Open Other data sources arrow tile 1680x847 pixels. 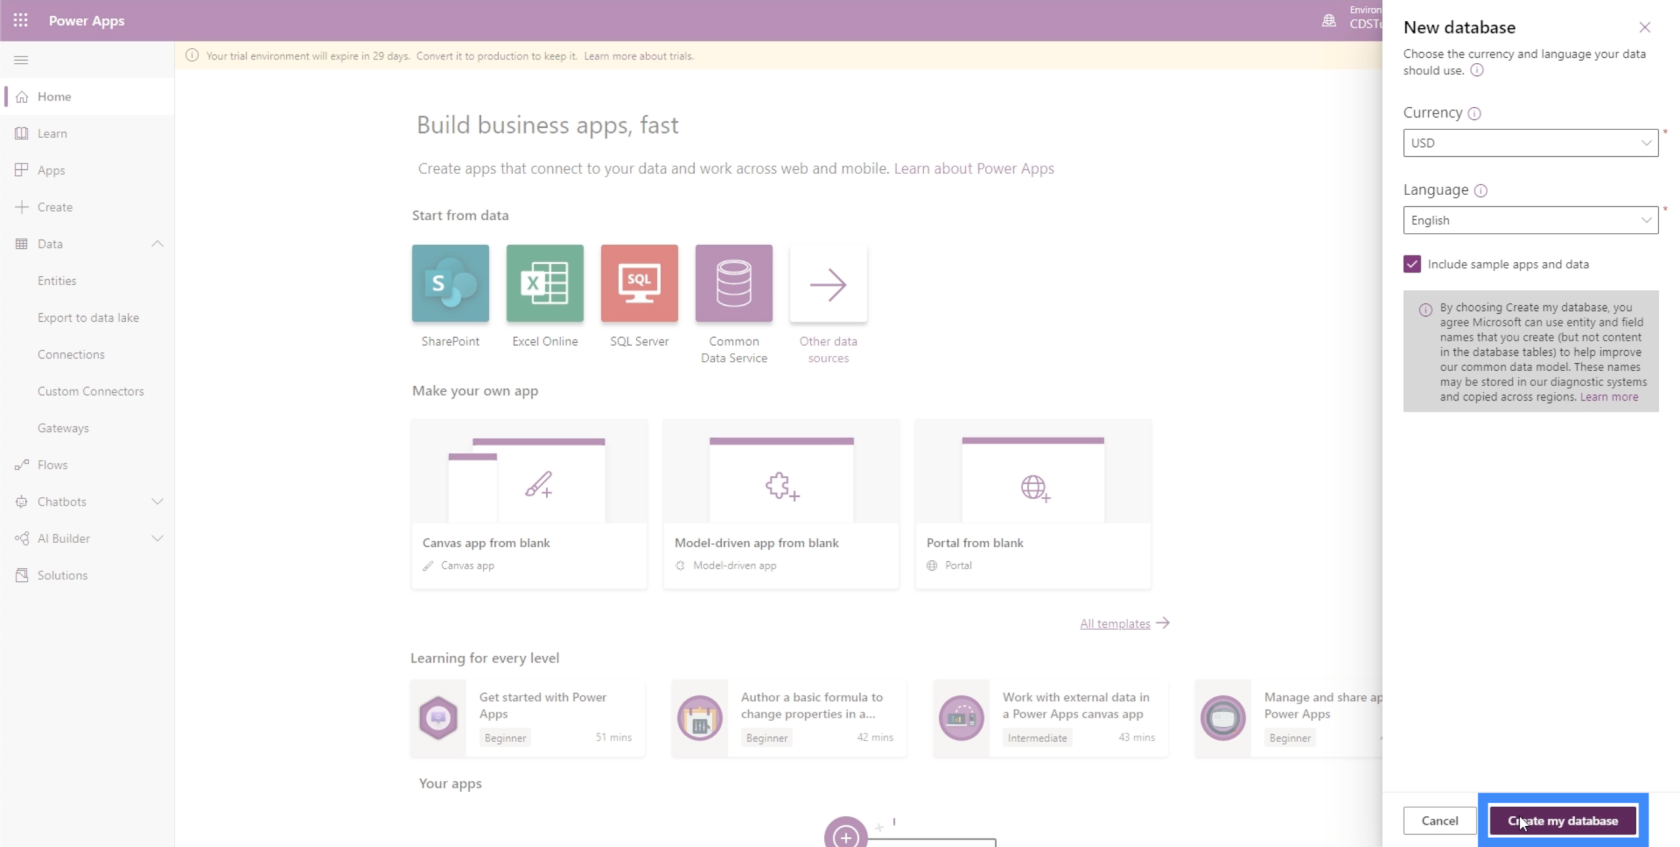tap(828, 285)
